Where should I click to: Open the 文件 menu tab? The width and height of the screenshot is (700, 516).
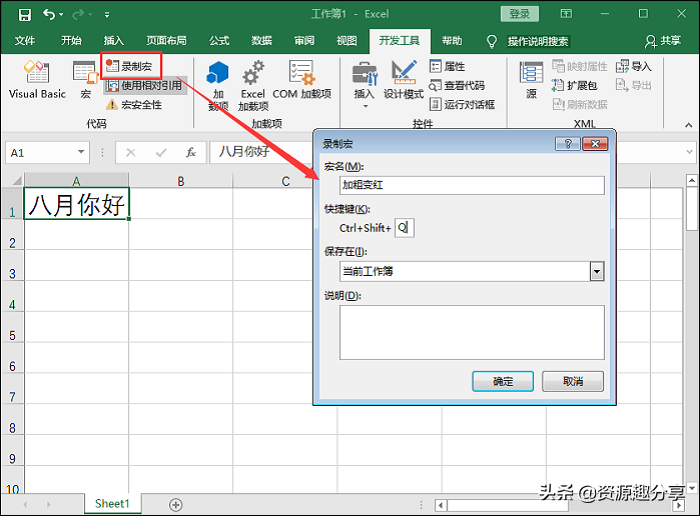tap(25, 41)
